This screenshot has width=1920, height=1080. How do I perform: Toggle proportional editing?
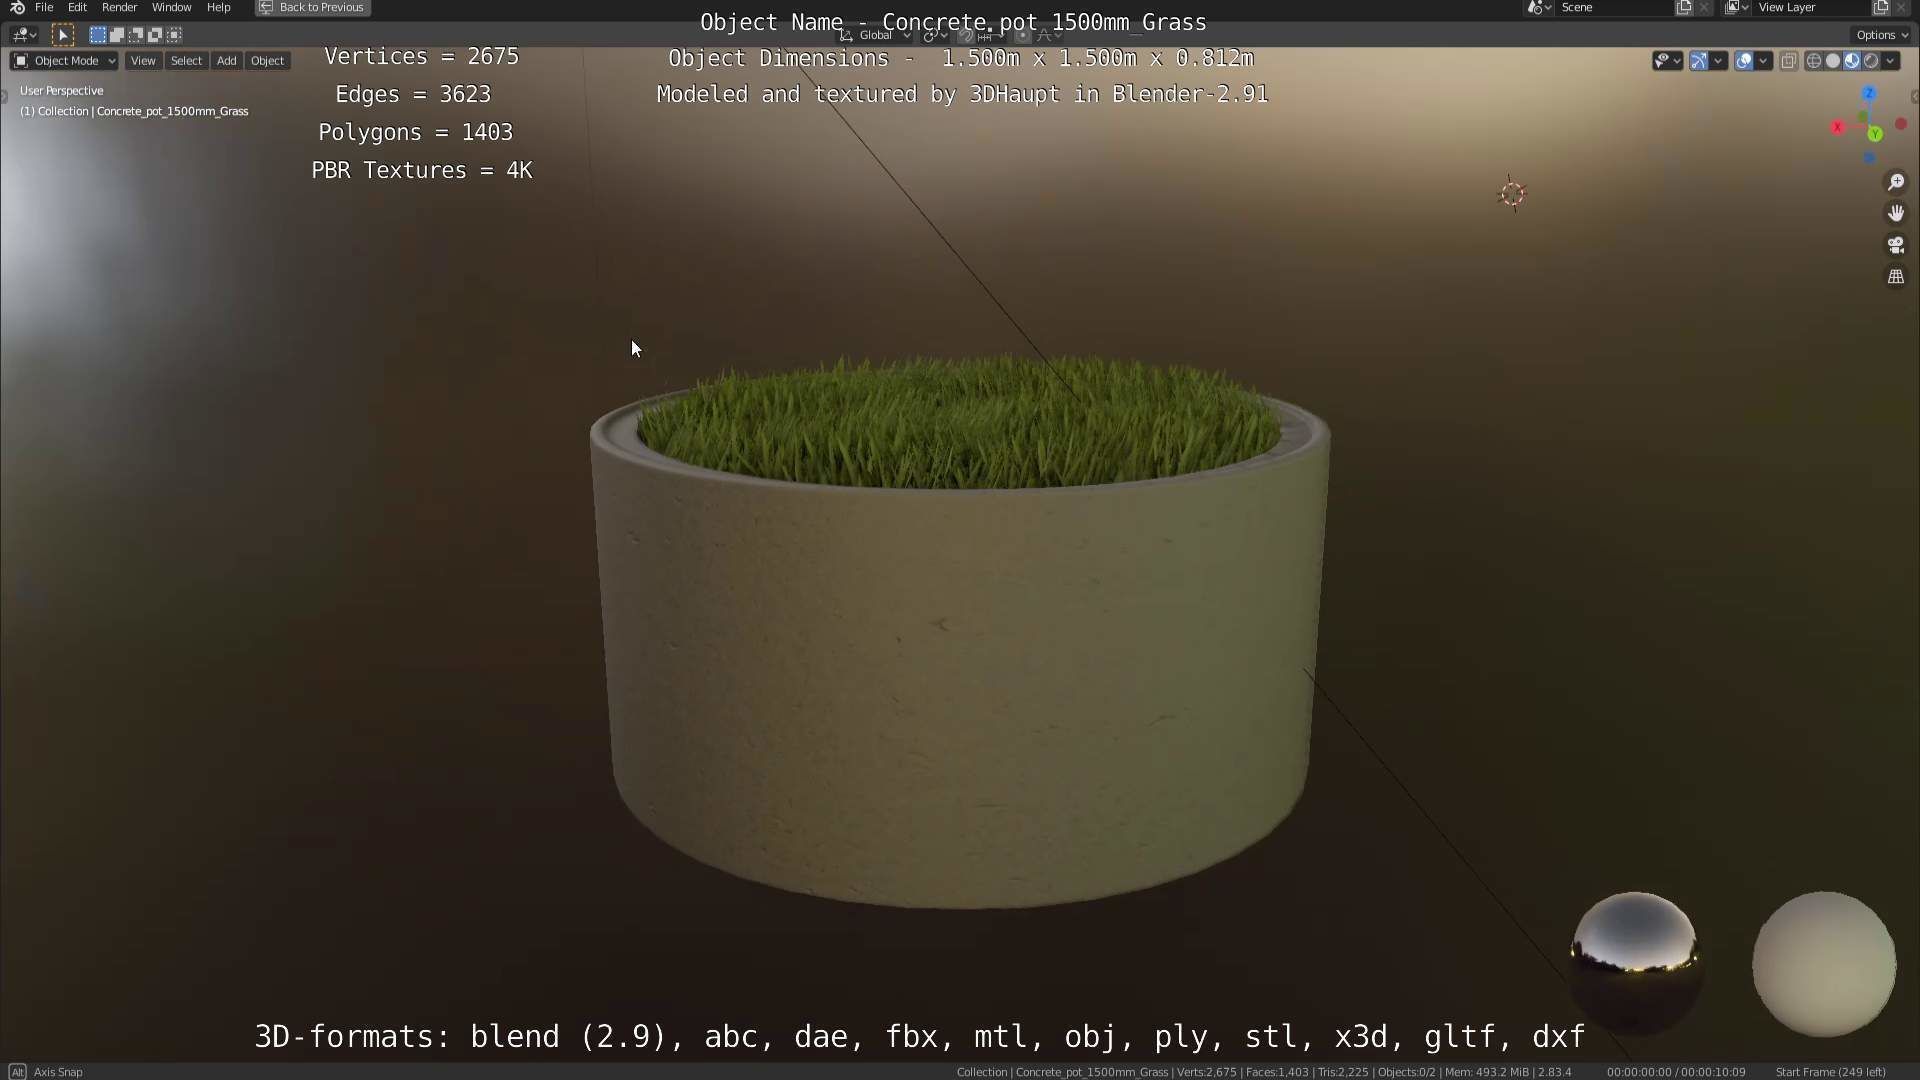1022,35
